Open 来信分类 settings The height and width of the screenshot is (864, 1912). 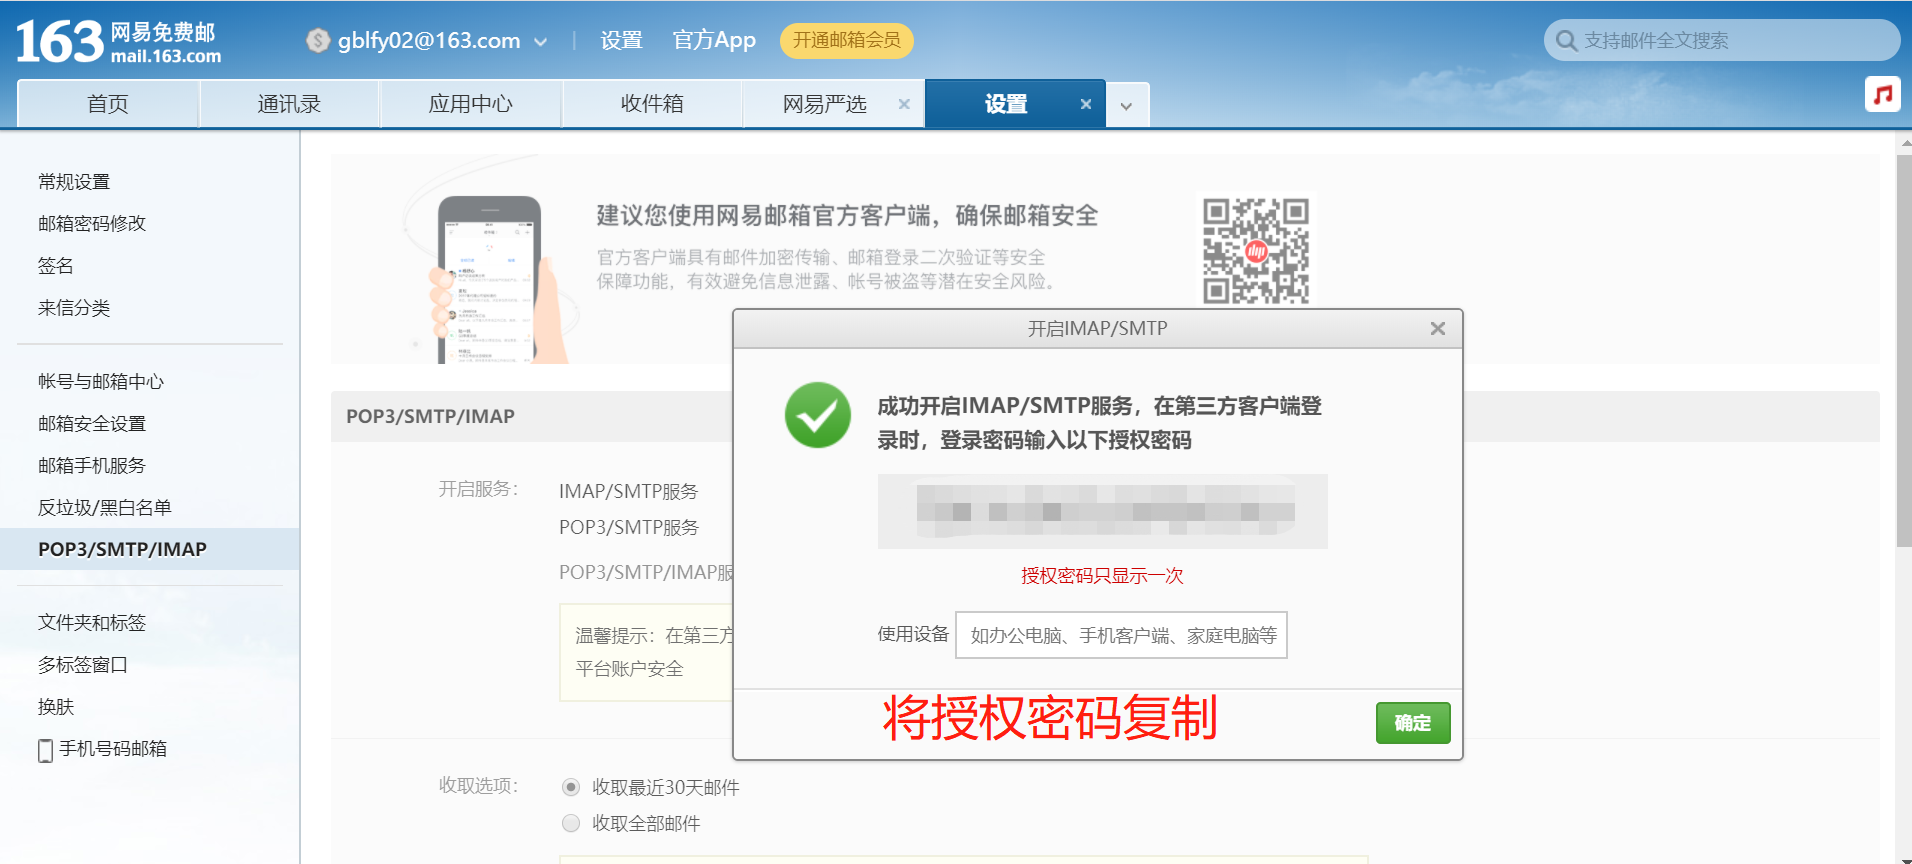tap(74, 308)
